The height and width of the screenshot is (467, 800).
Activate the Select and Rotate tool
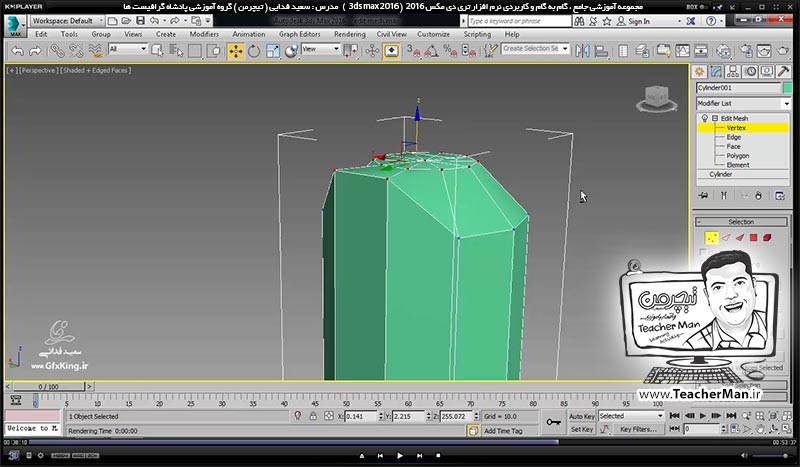pyautogui.click(x=254, y=51)
